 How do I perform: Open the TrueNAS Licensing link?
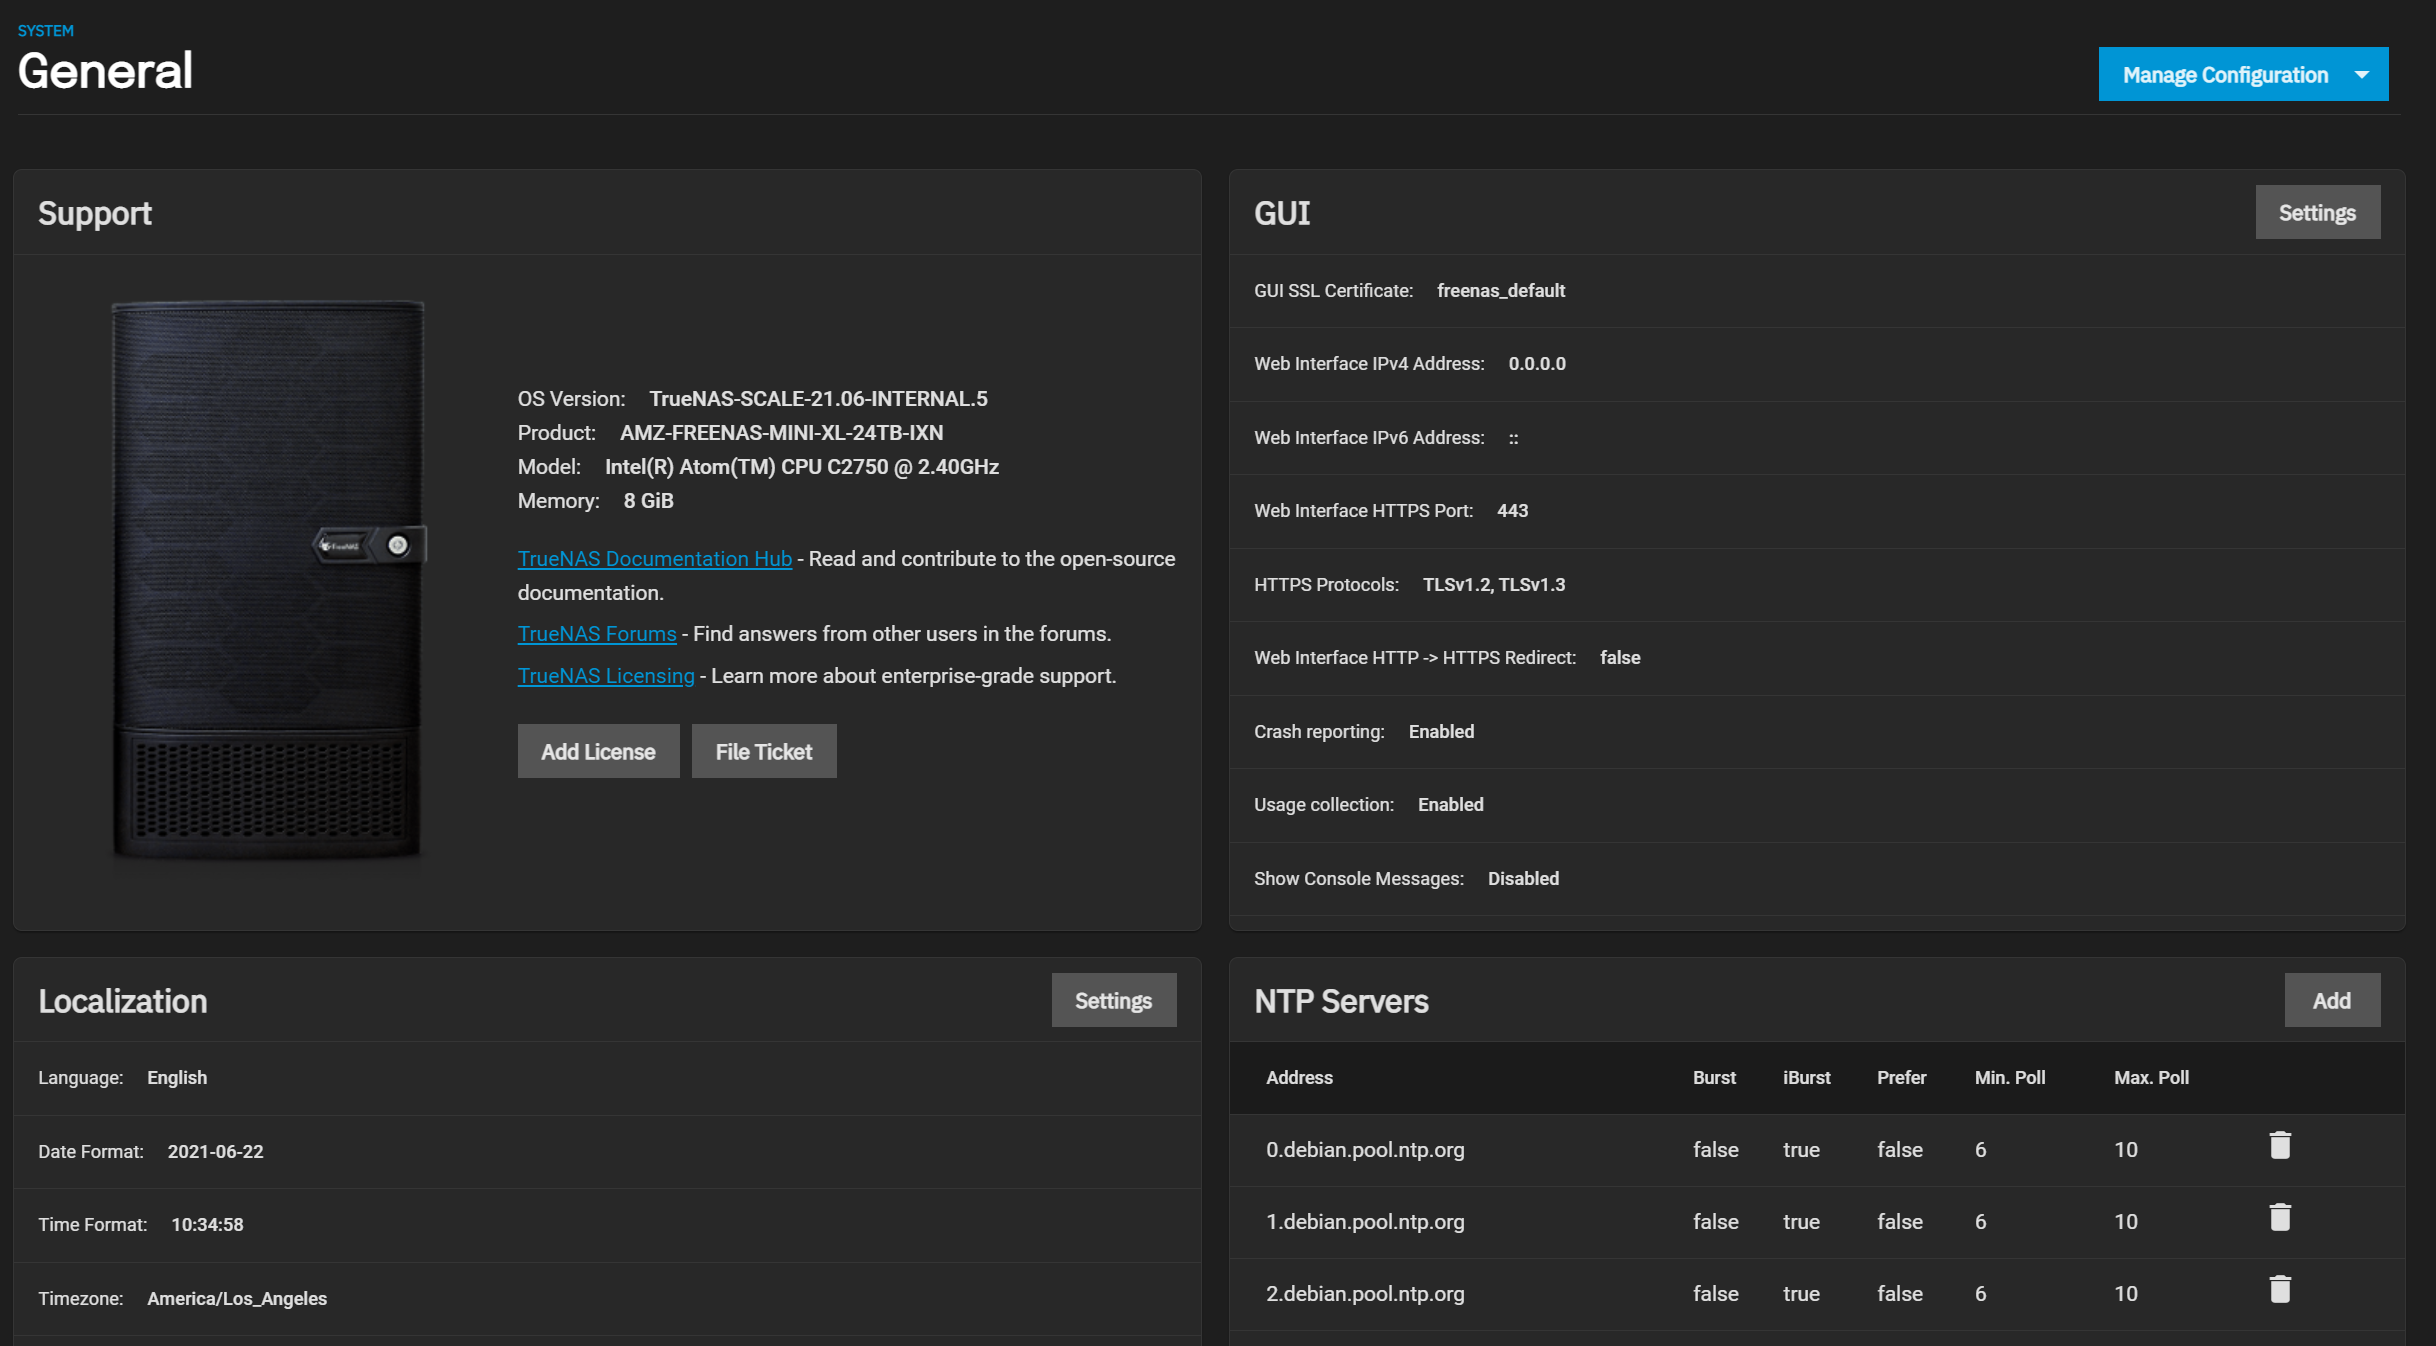click(605, 676)
